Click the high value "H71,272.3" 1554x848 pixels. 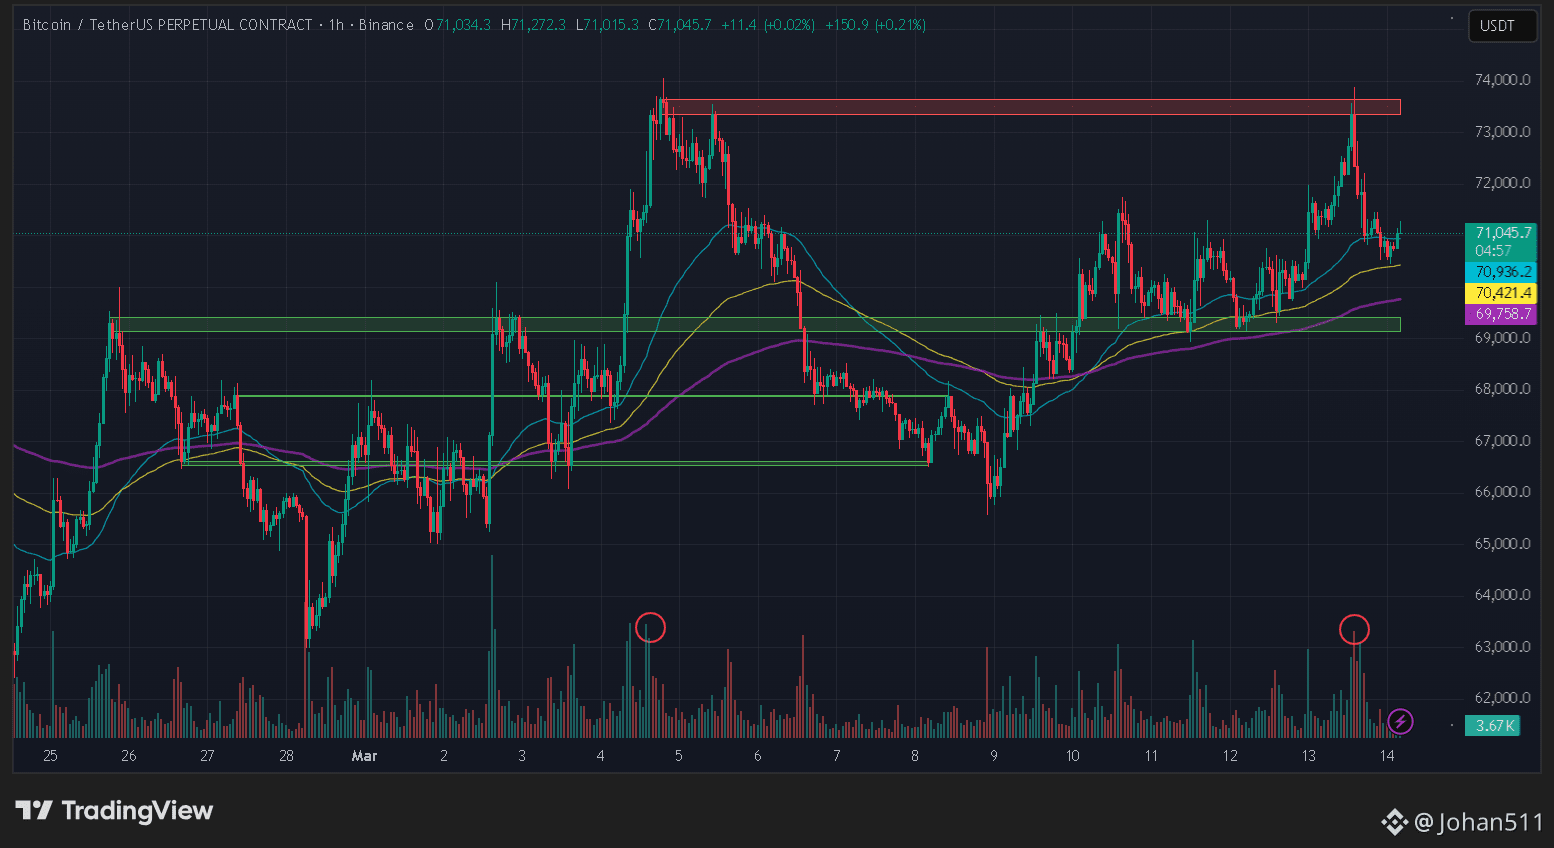[x=533, y=25]
